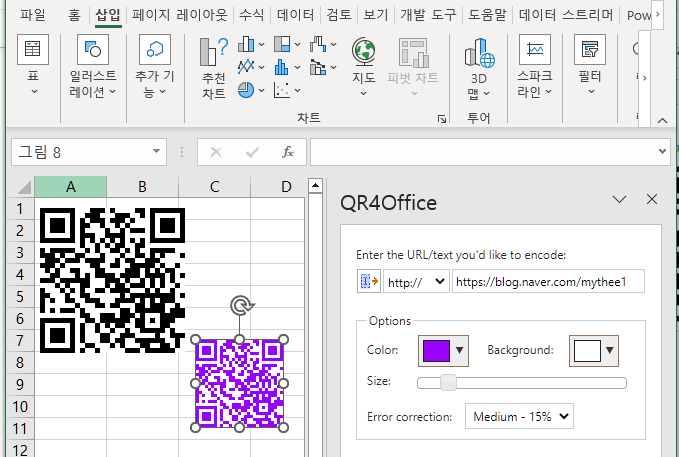Open the Name Box dropdown arrow

tap(156, 152)
